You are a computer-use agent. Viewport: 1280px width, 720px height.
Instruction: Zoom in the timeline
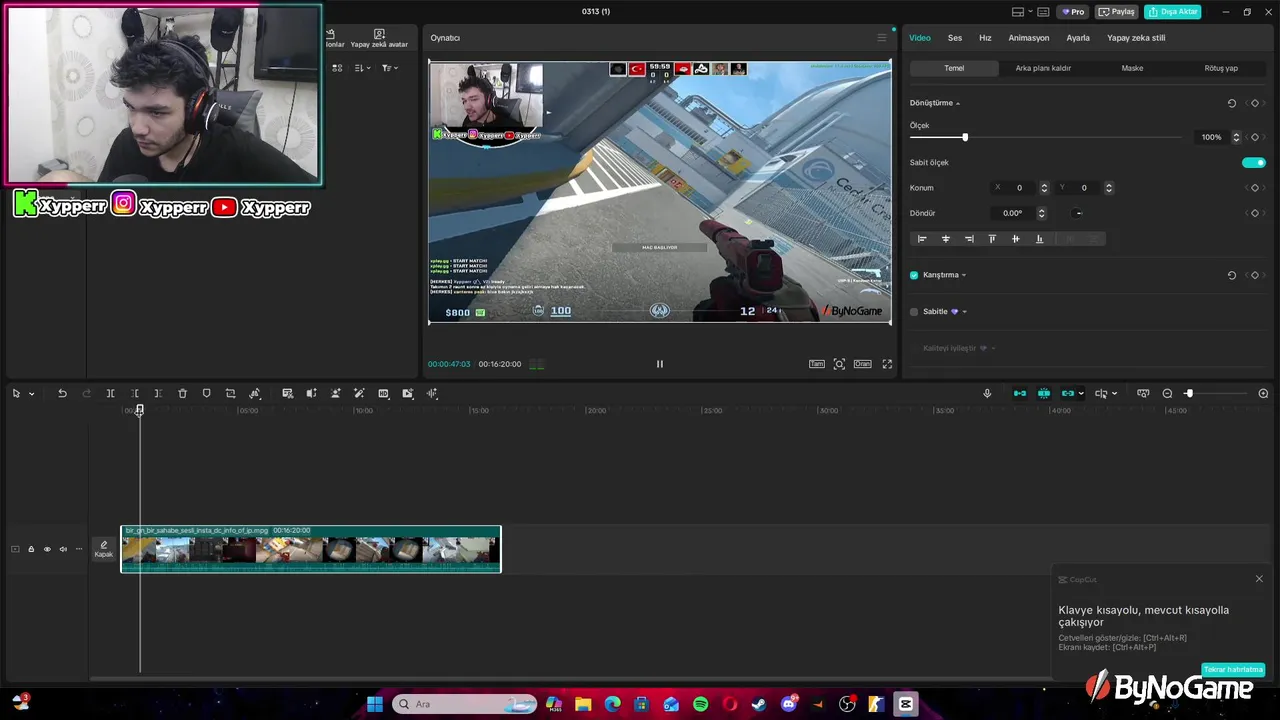click(1263, 393)
